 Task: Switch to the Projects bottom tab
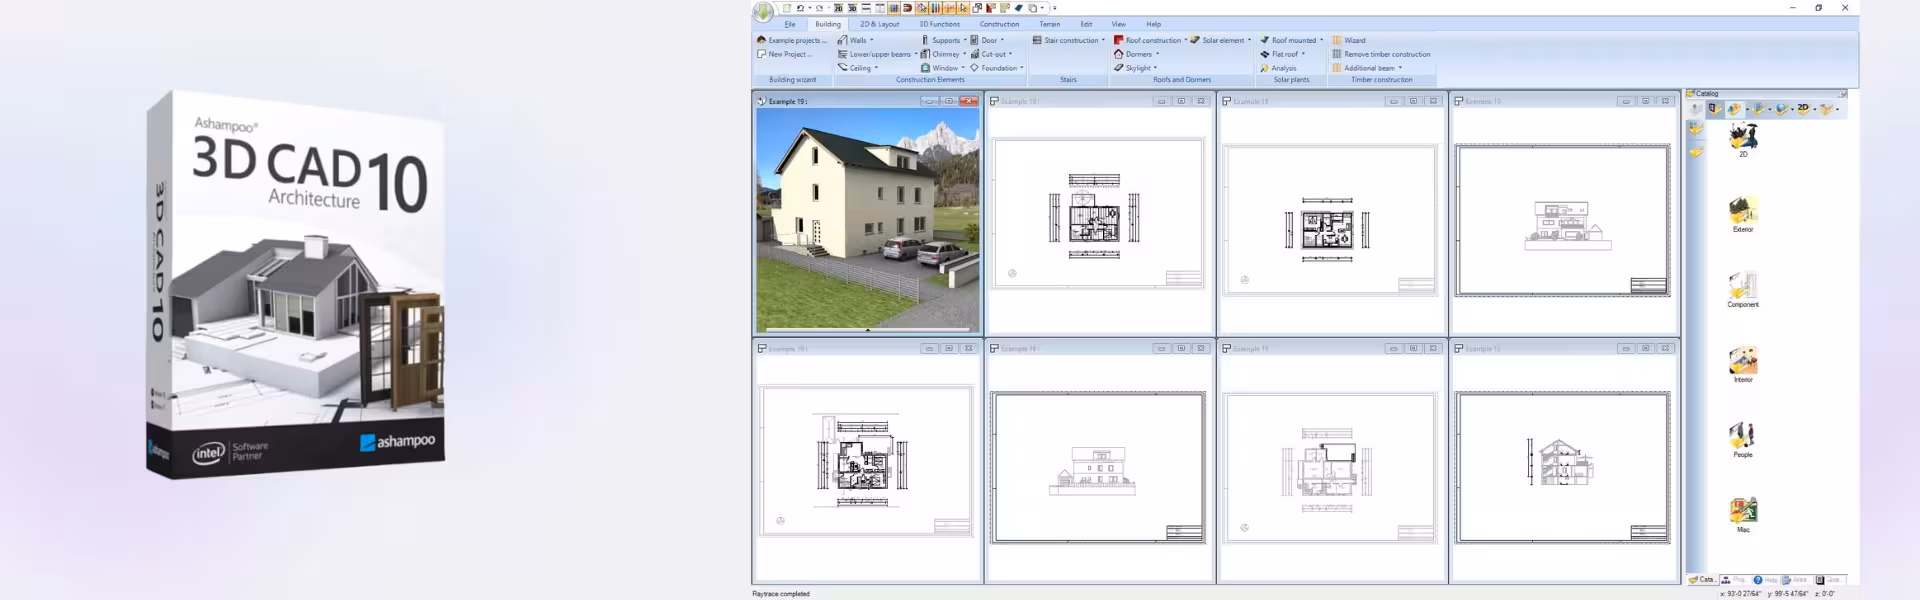tap(1734, 579)
